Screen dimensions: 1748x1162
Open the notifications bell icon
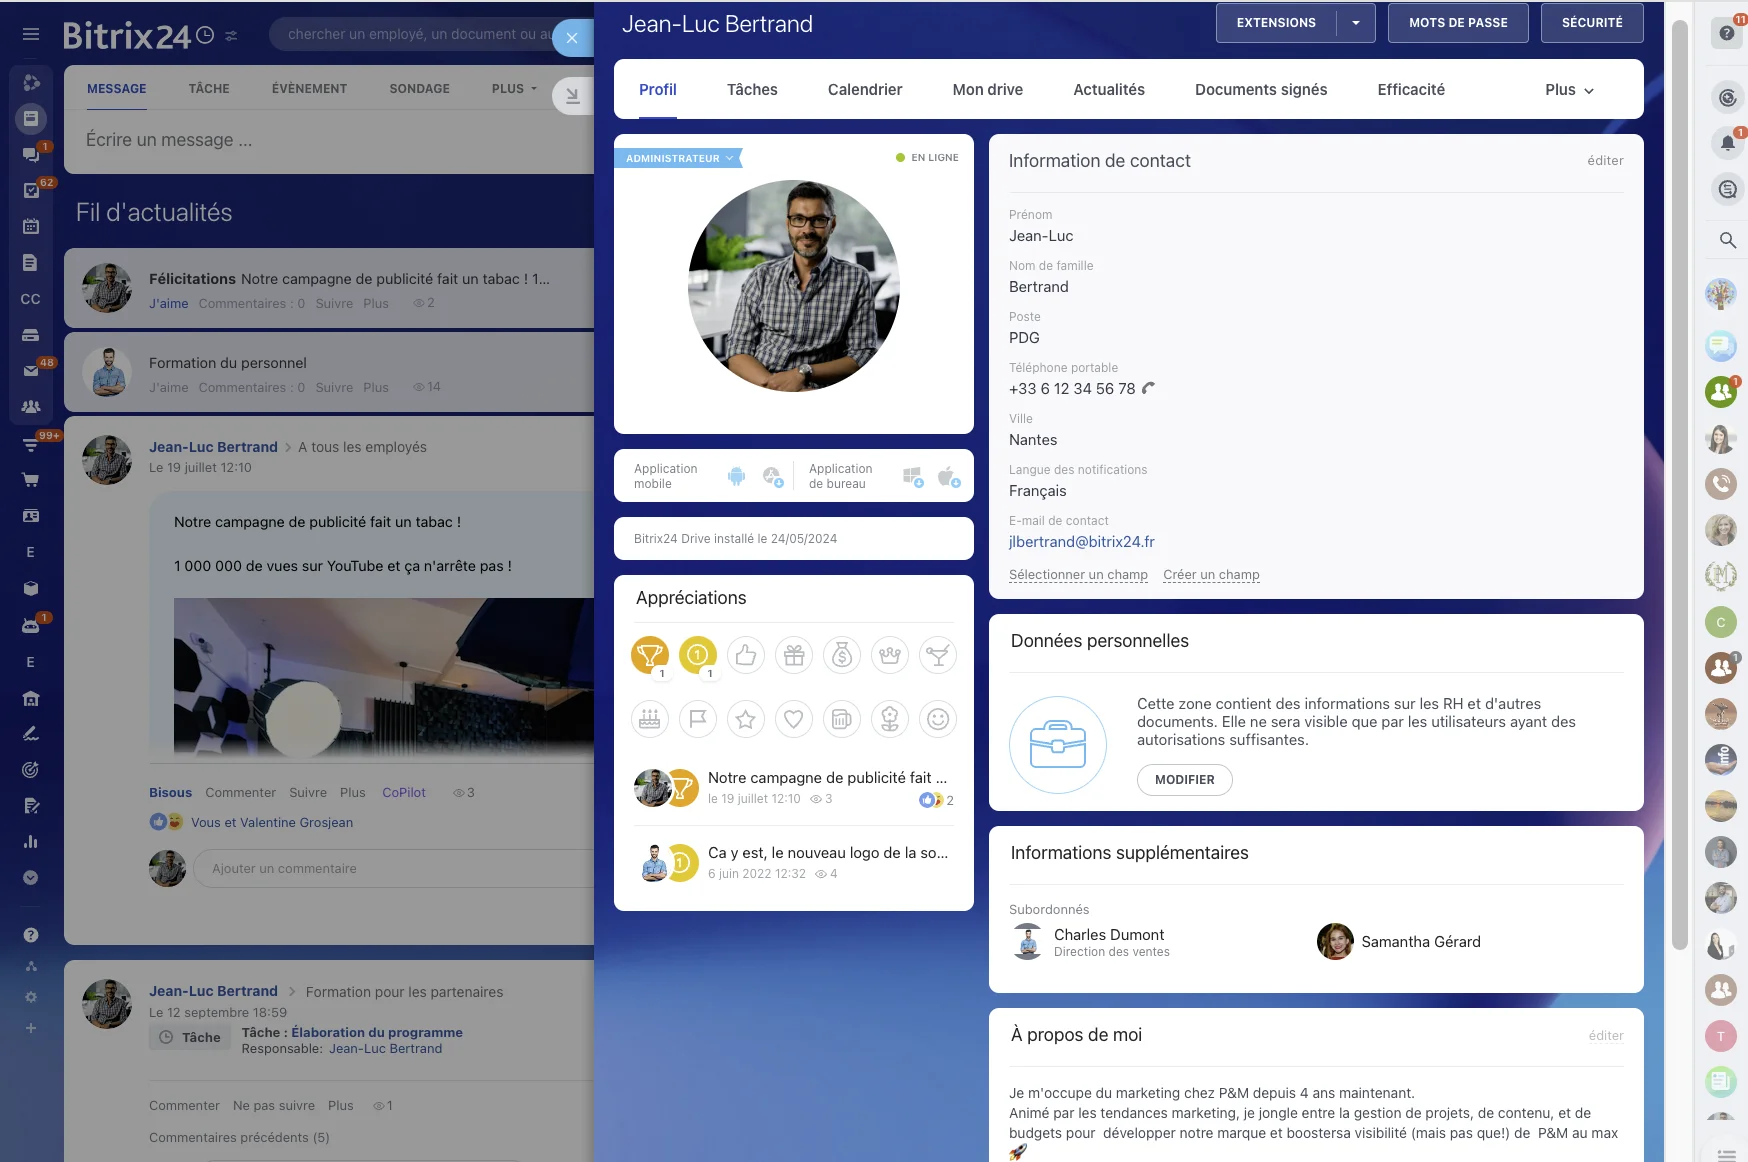tap(1726, 143)
